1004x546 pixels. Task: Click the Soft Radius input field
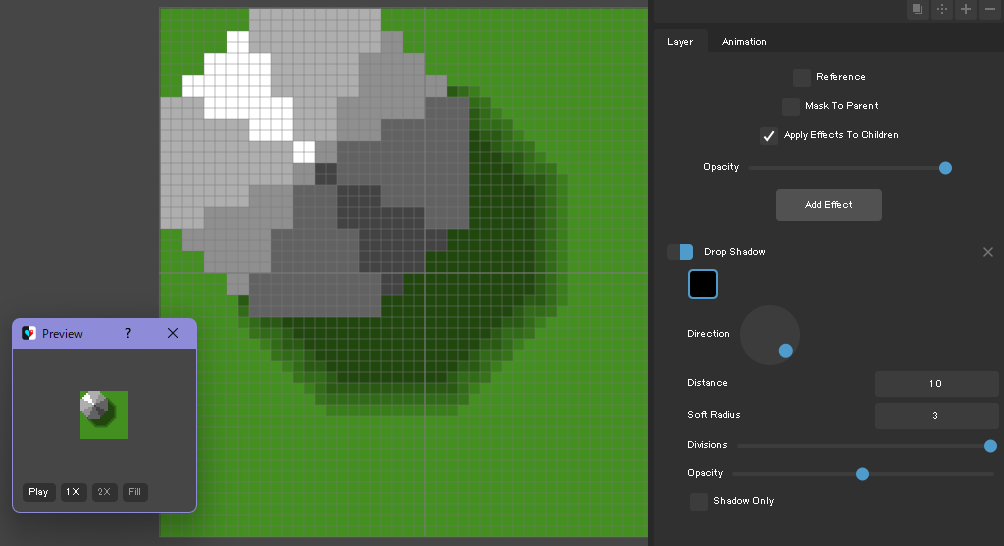click(936, 415)
